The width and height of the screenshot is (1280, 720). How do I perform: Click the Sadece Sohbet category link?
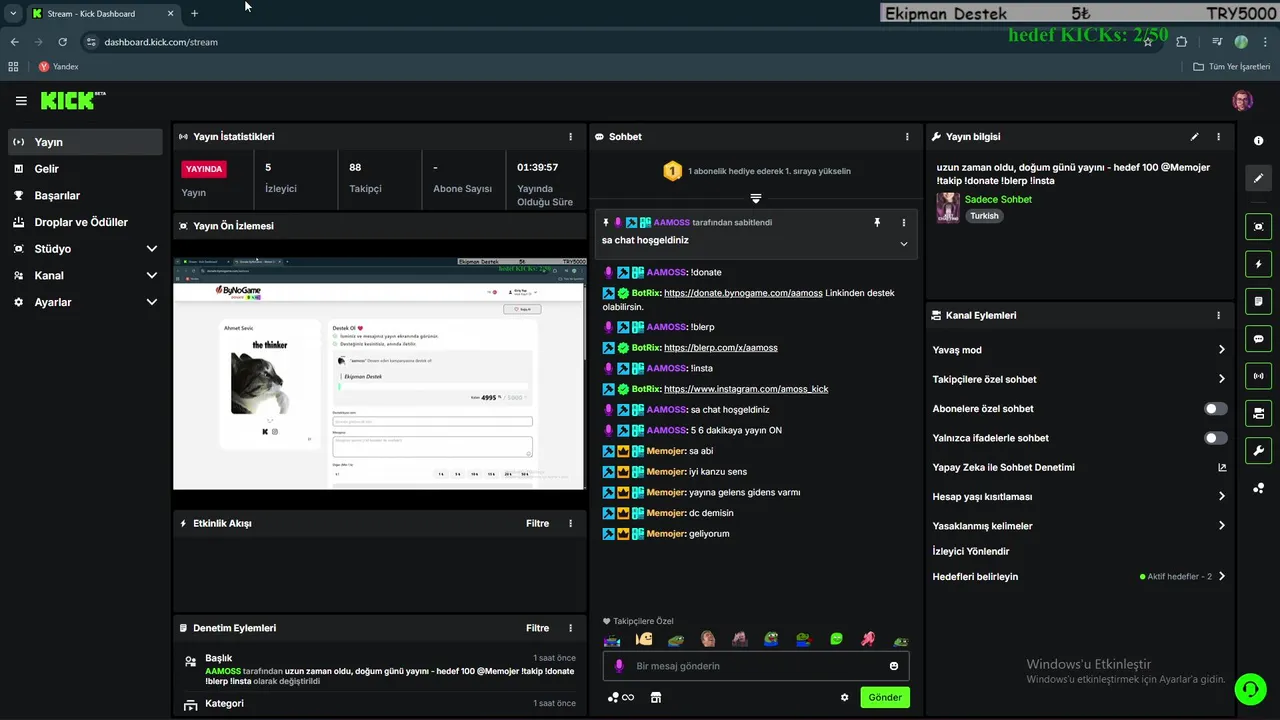(998, 199)
